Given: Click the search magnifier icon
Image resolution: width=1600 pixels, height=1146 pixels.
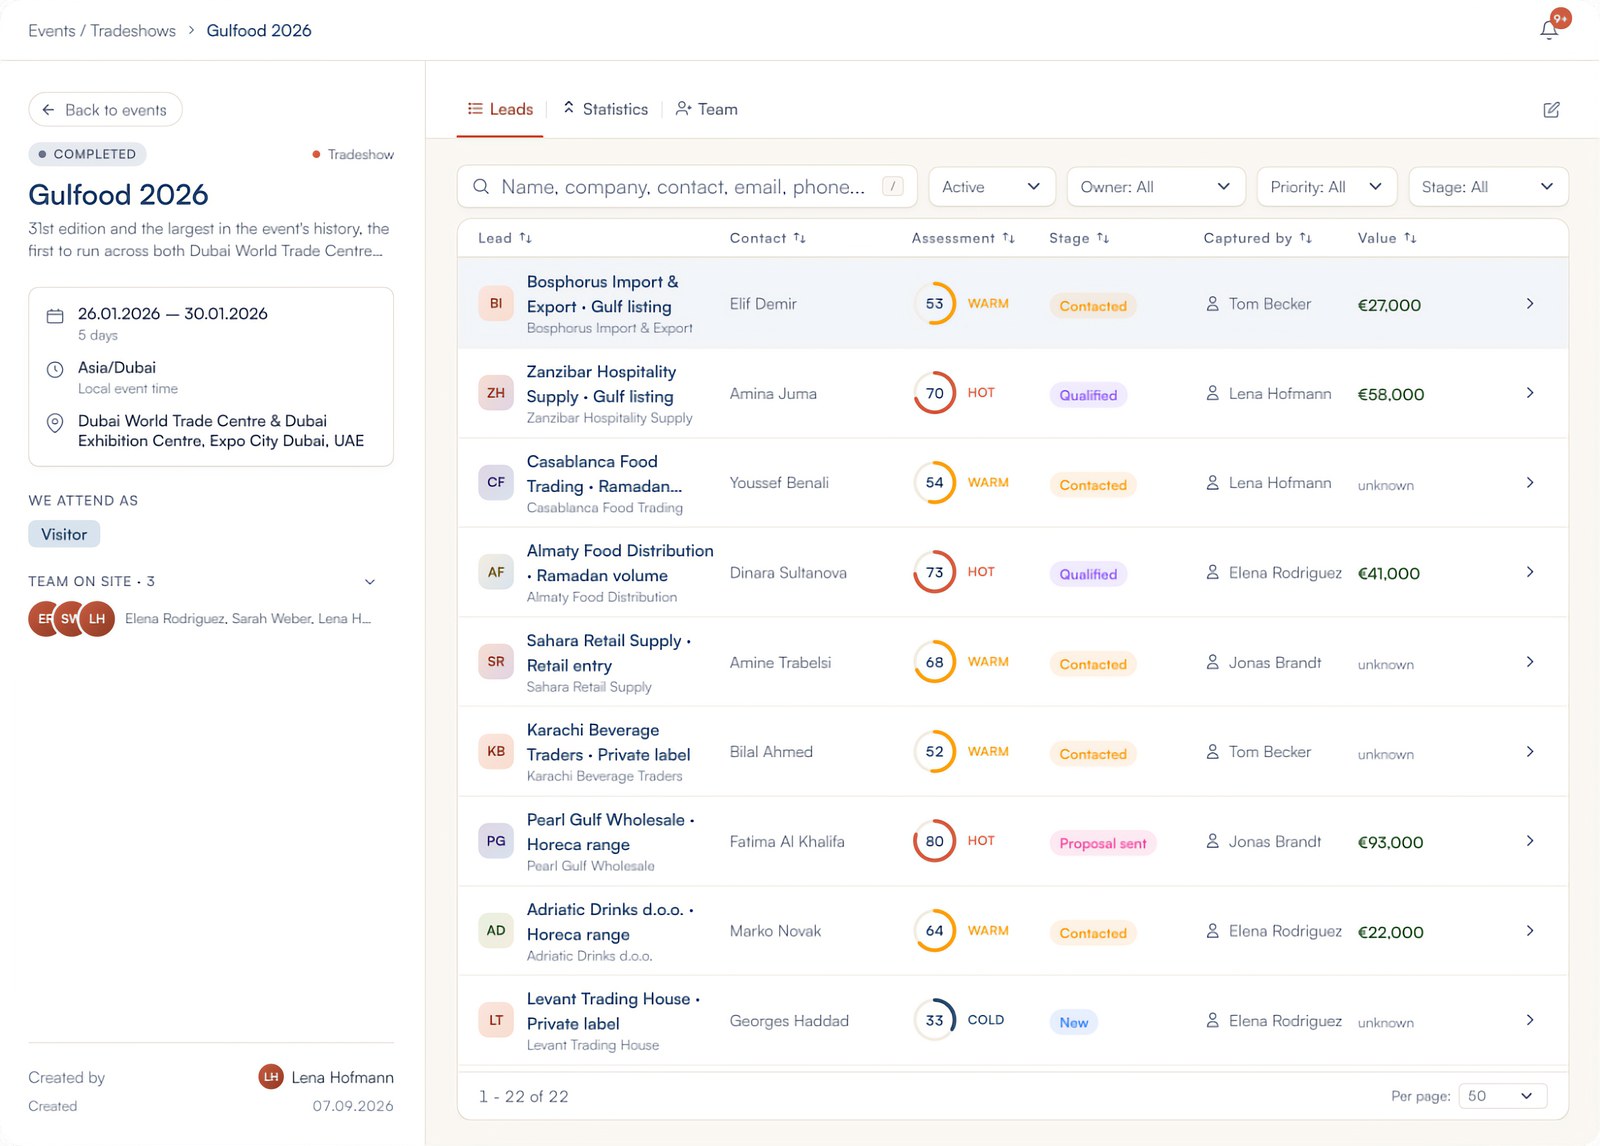Looking at the screenshot, I should point(481,187).
